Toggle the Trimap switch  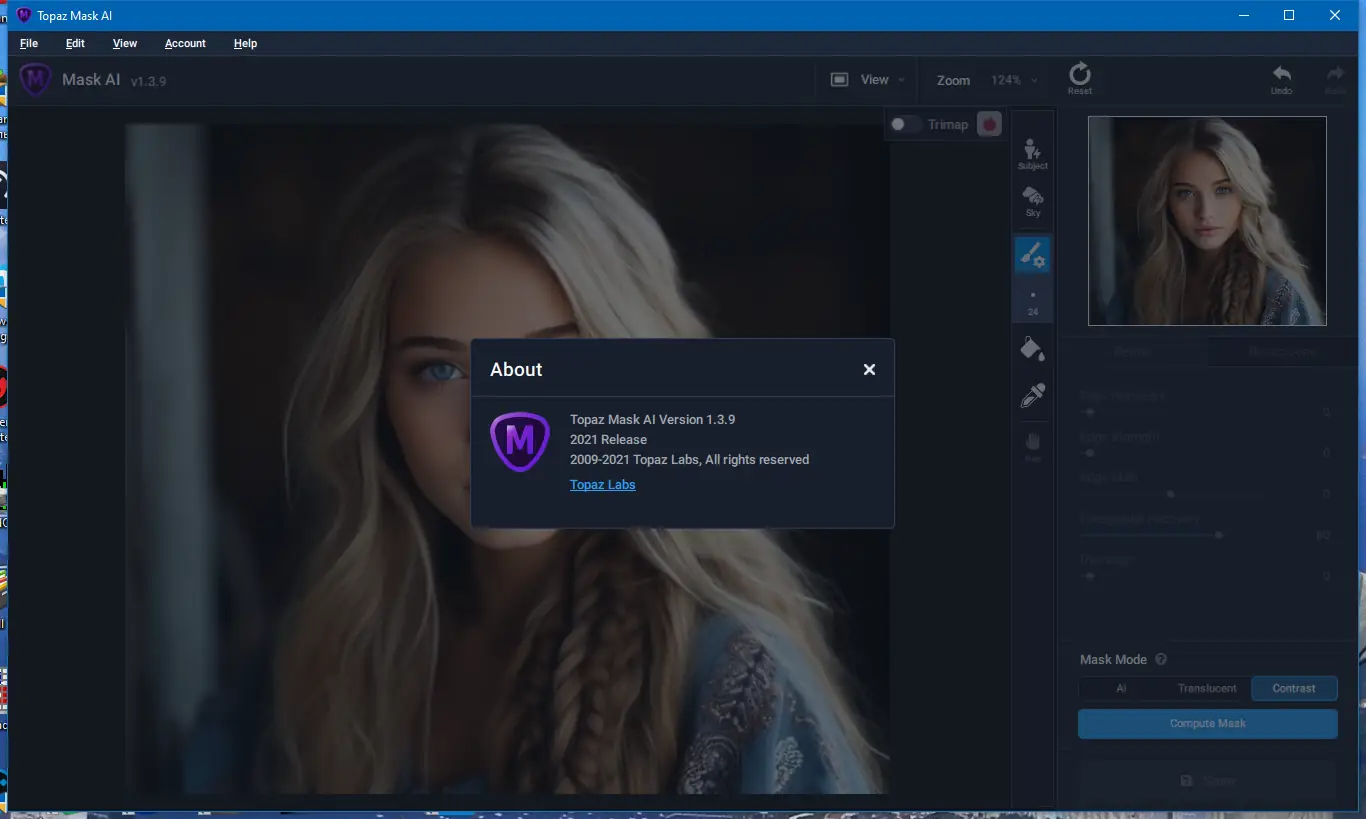(x=906, y=124)
